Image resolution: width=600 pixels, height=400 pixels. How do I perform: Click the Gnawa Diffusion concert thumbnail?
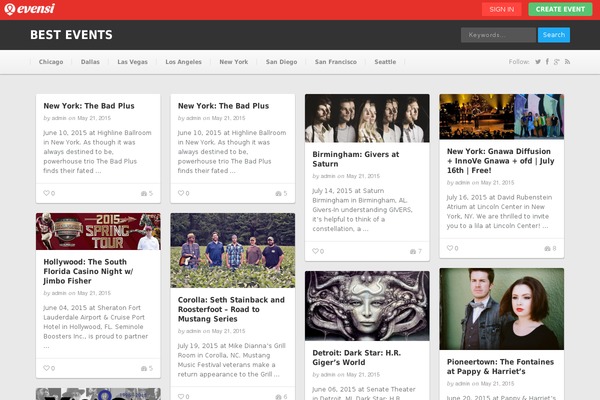click(502, 117)
